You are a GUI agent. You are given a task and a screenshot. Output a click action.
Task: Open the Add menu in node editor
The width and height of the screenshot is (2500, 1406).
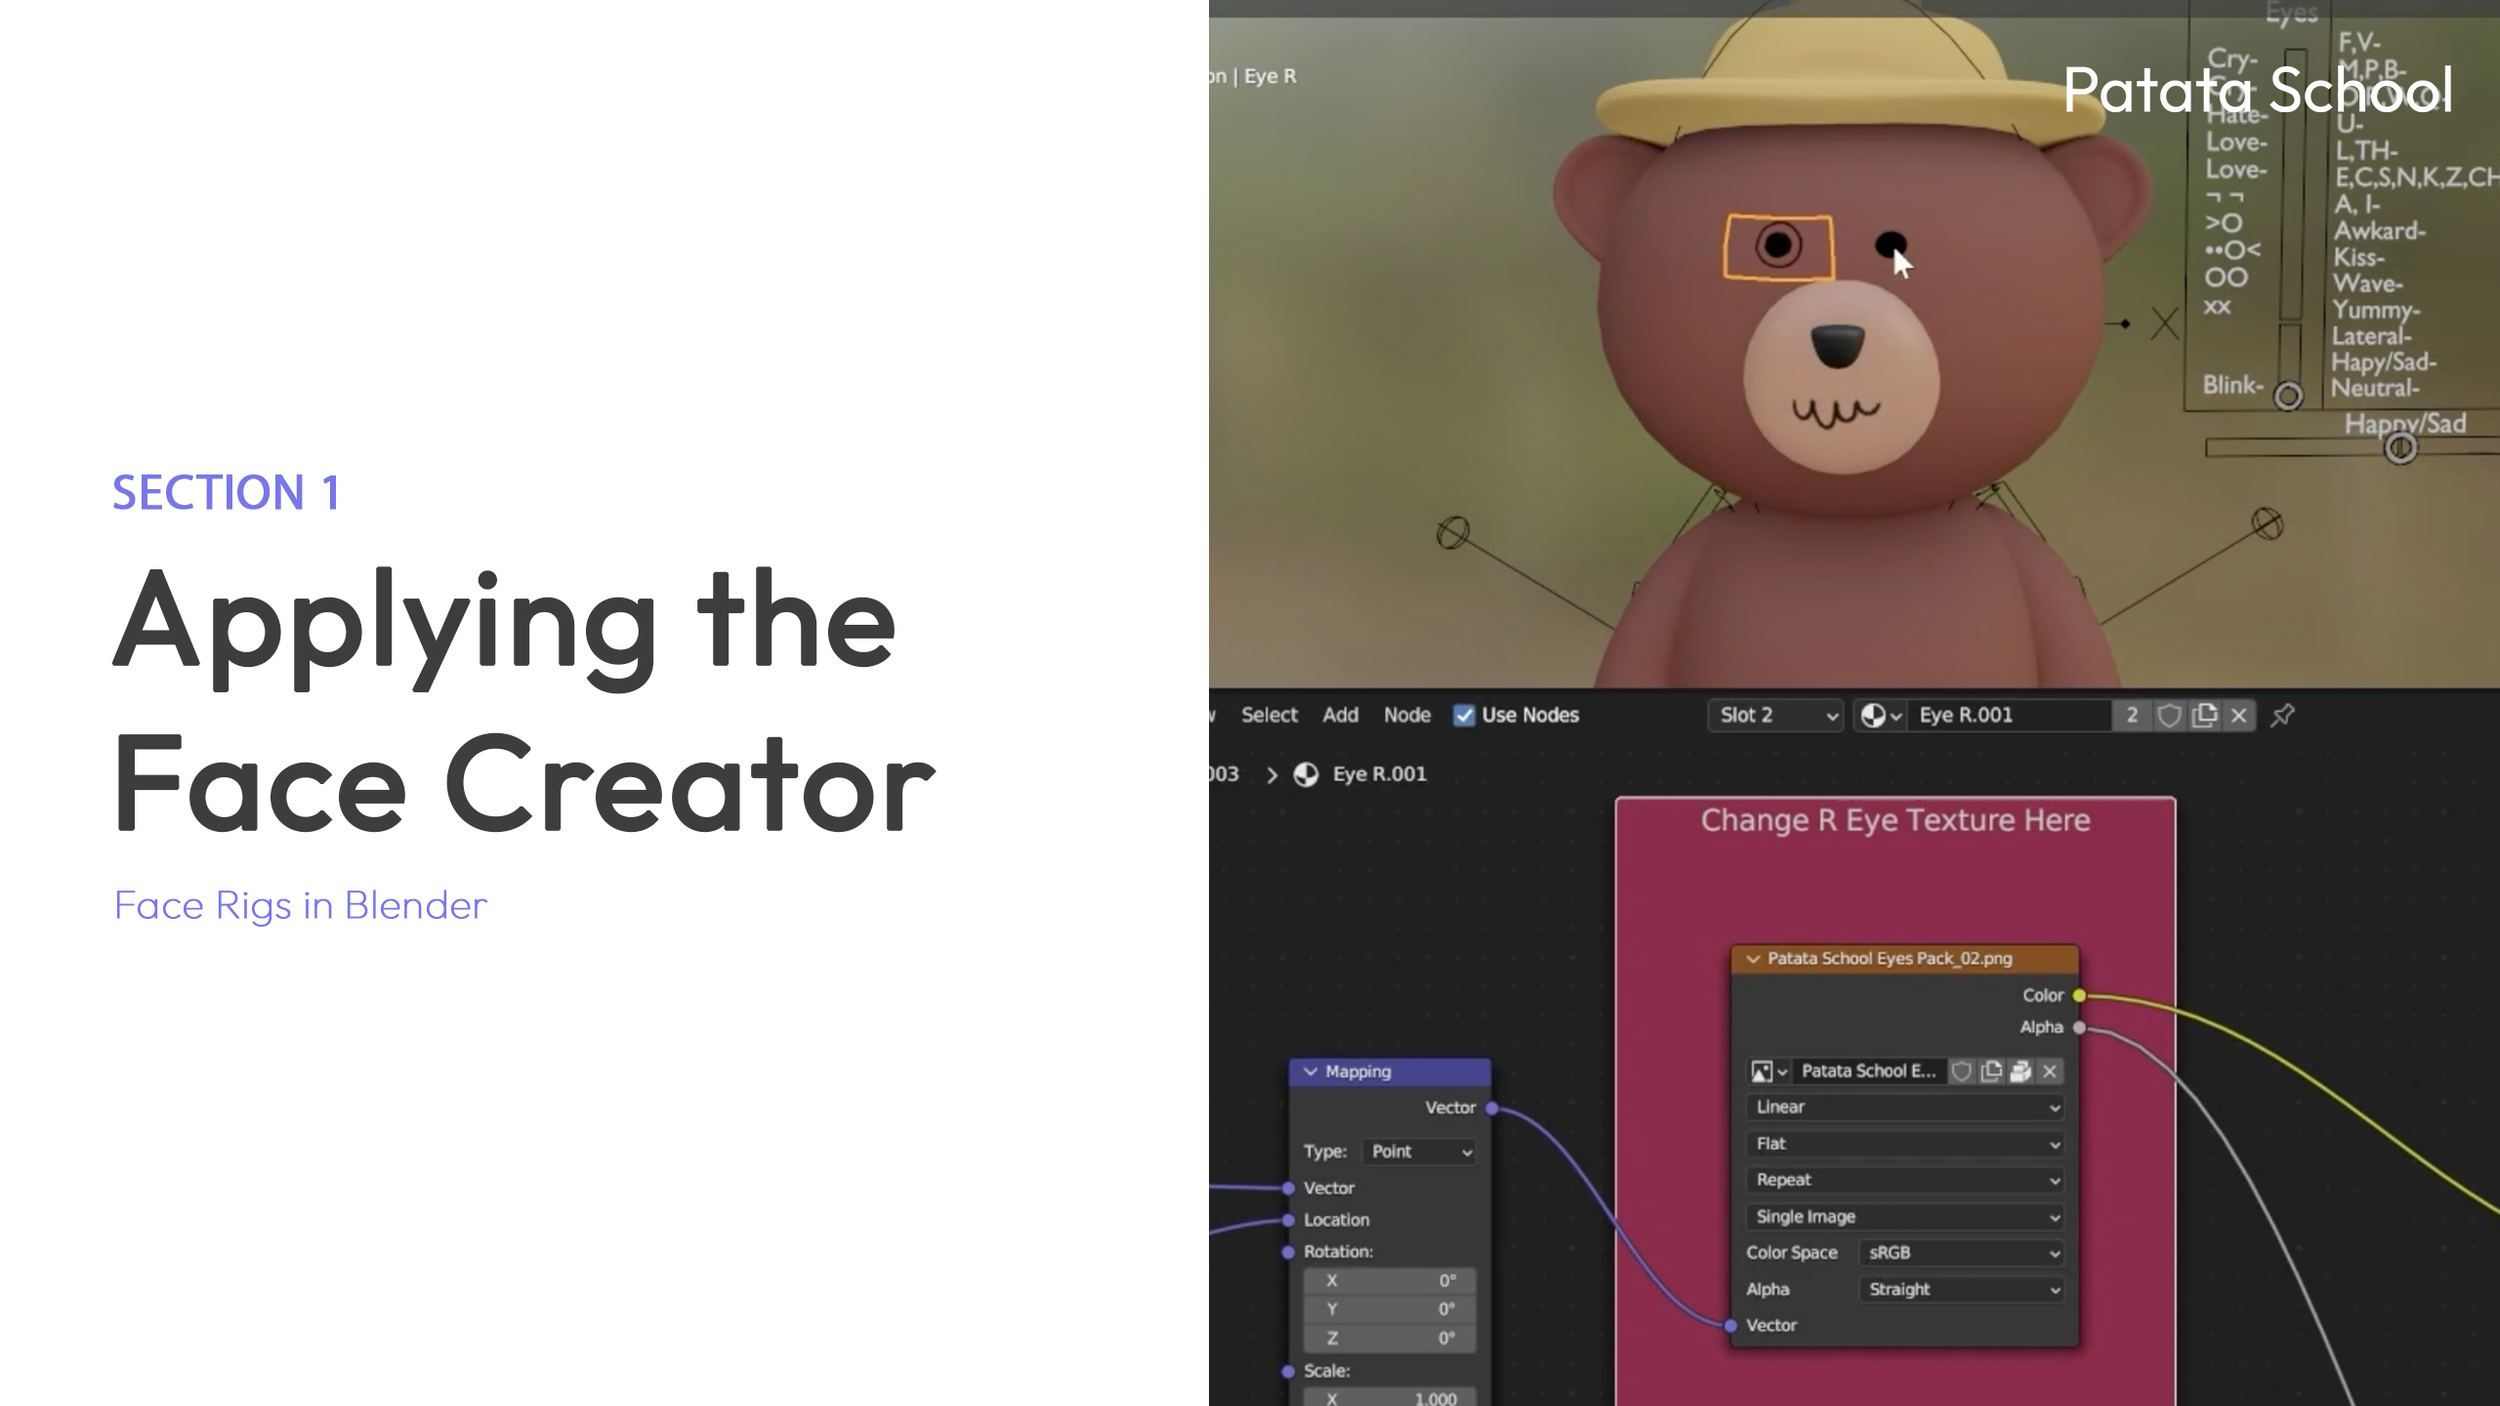(x=1340, y=715)
